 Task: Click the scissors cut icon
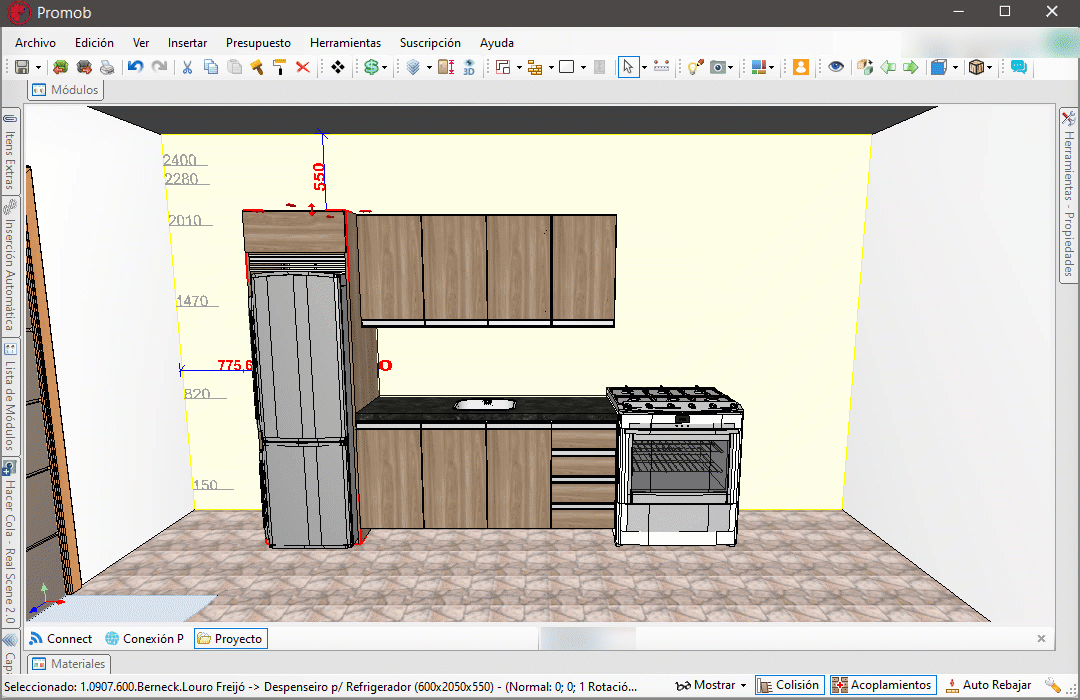[186, 67]
